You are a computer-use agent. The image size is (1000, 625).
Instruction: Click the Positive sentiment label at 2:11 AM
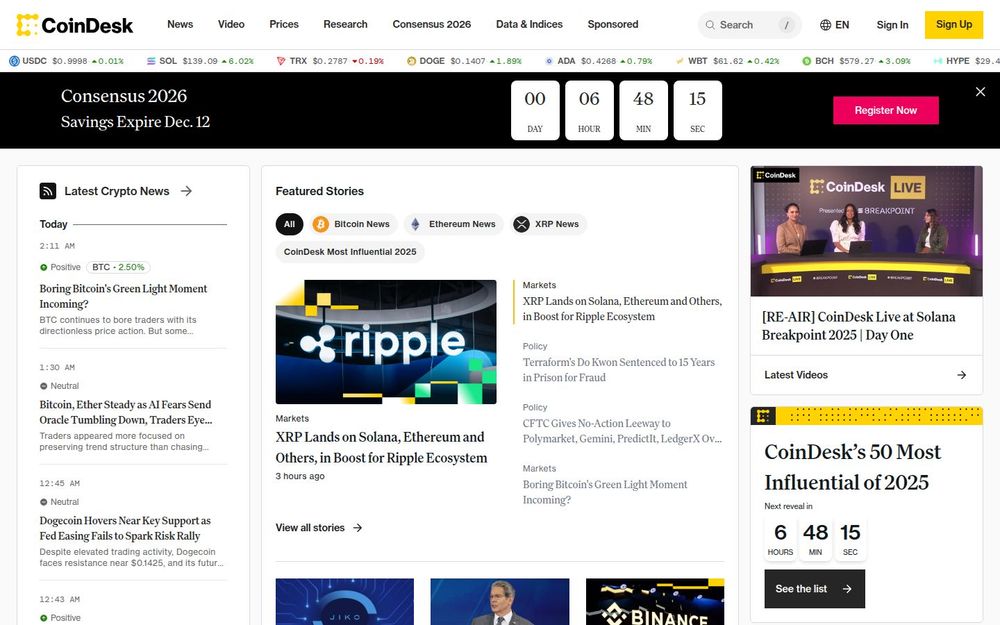[60, 267]
